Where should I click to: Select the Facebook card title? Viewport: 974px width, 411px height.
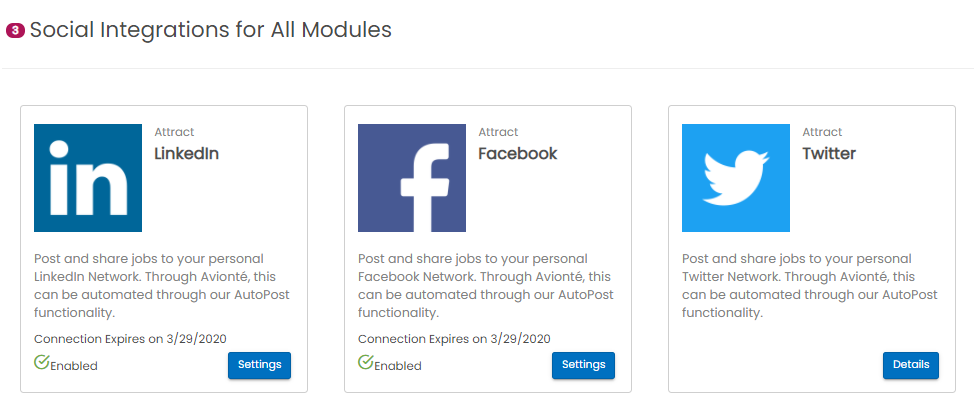click(x=518, y=154)
